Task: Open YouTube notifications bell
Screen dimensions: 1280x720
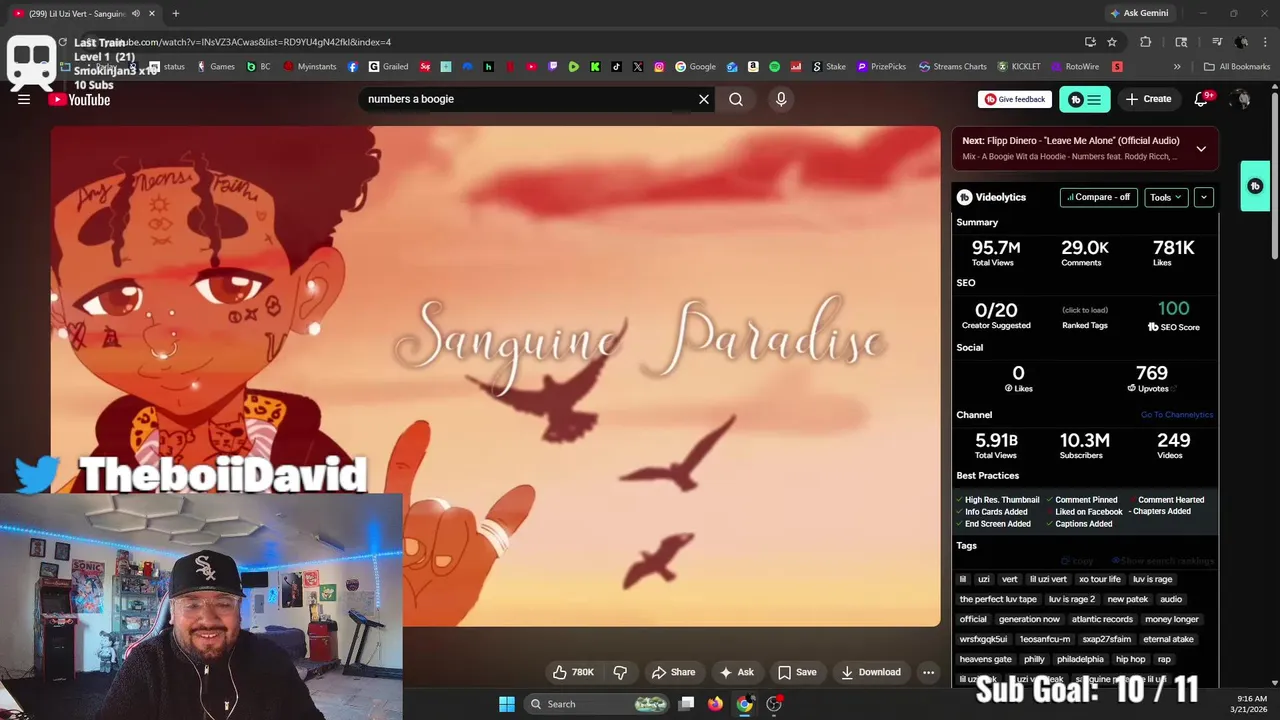Action: [x=1203, y=99]
